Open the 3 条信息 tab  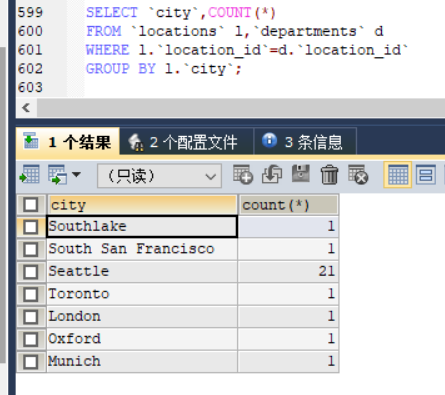click(305, 142)
